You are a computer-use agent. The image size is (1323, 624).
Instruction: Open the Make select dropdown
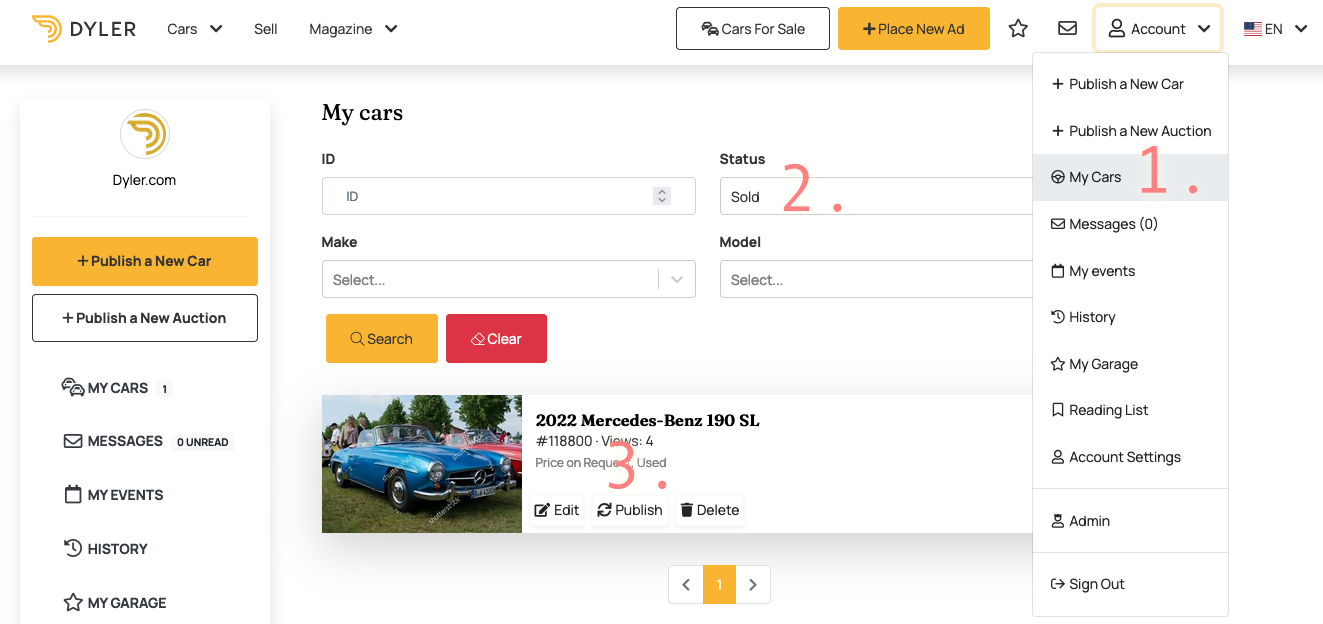pyautogui.click(x=508, y=279)
